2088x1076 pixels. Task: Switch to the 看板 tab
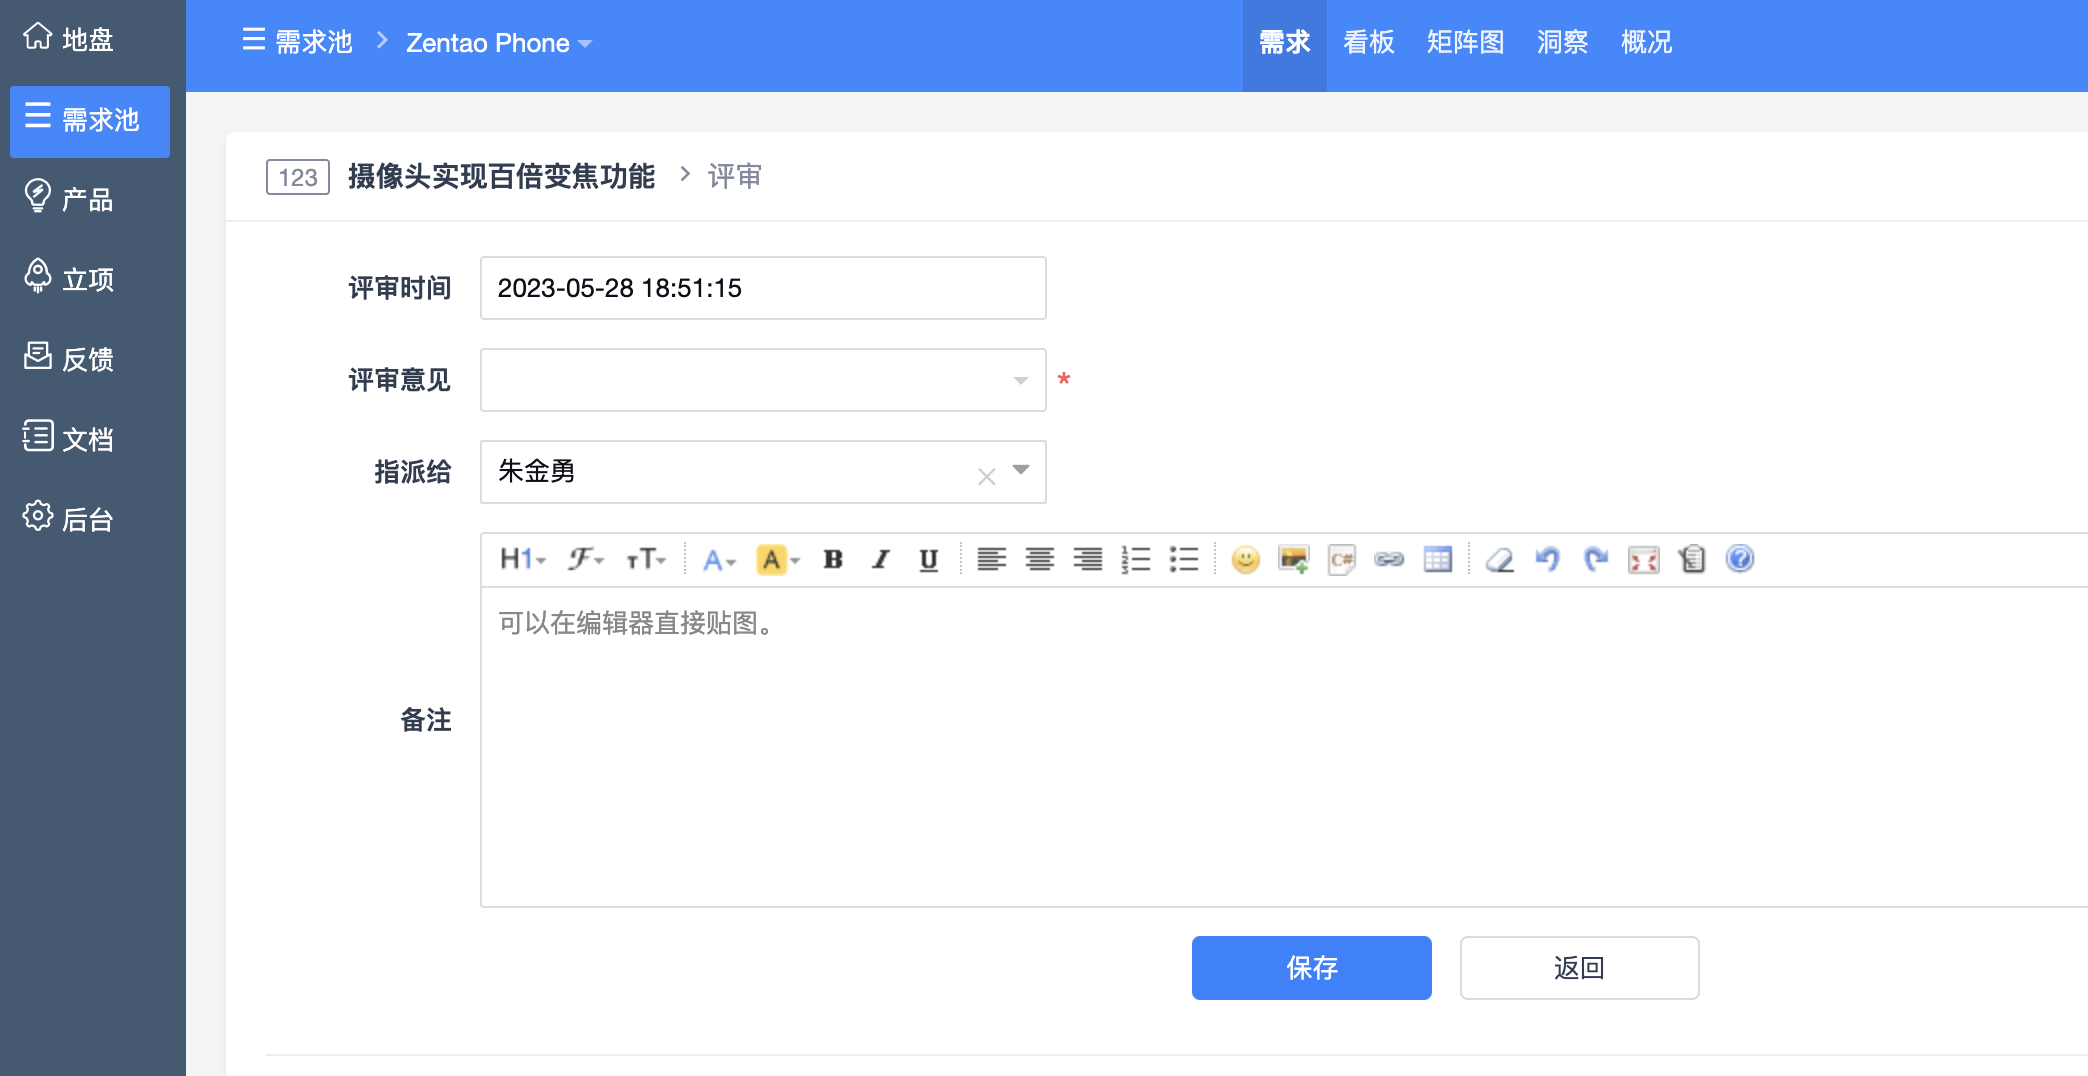(x=1368, y=43)
